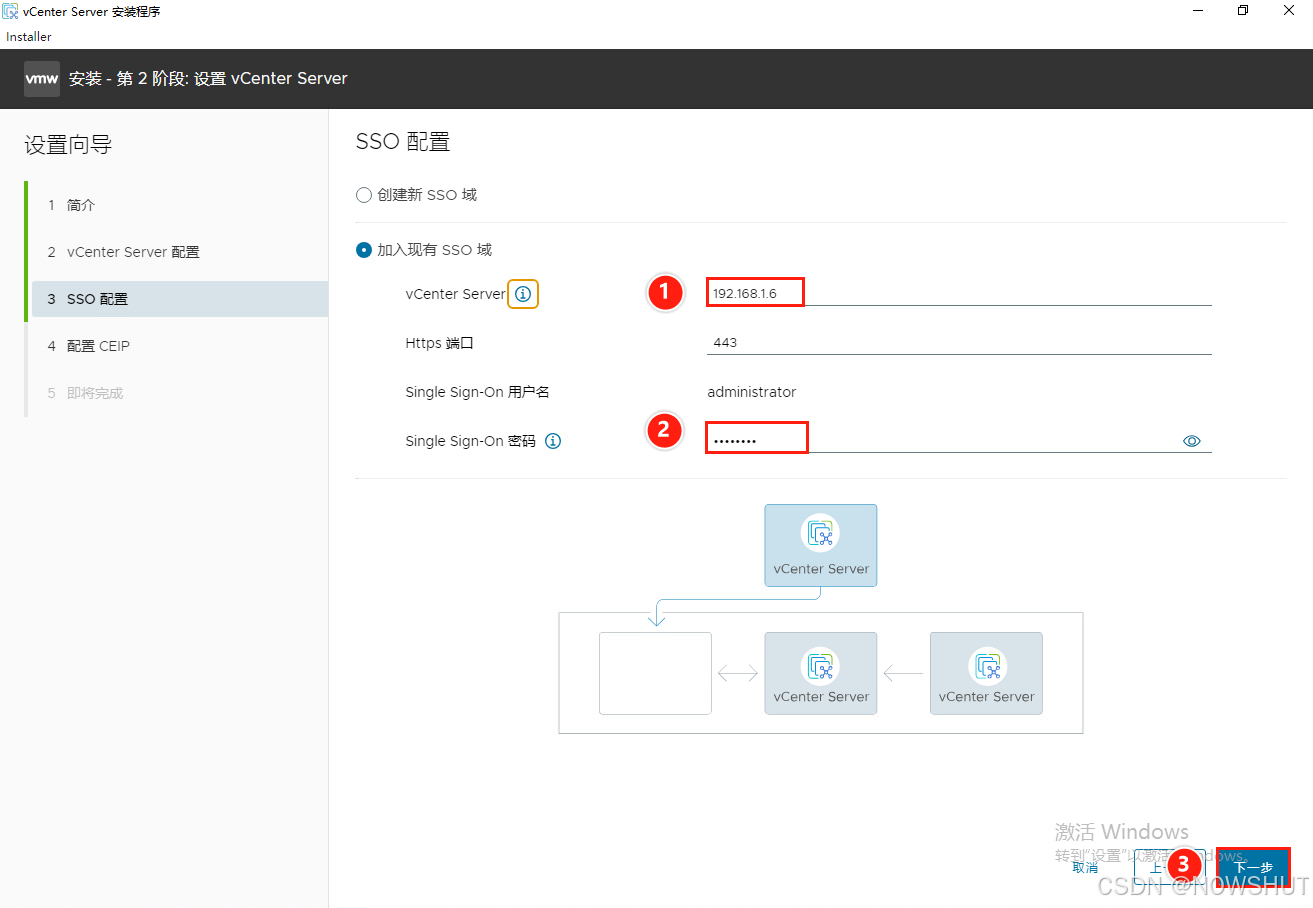Restore the window with the restore button
Screen dimensions: 1313x908
[1243, 11]
